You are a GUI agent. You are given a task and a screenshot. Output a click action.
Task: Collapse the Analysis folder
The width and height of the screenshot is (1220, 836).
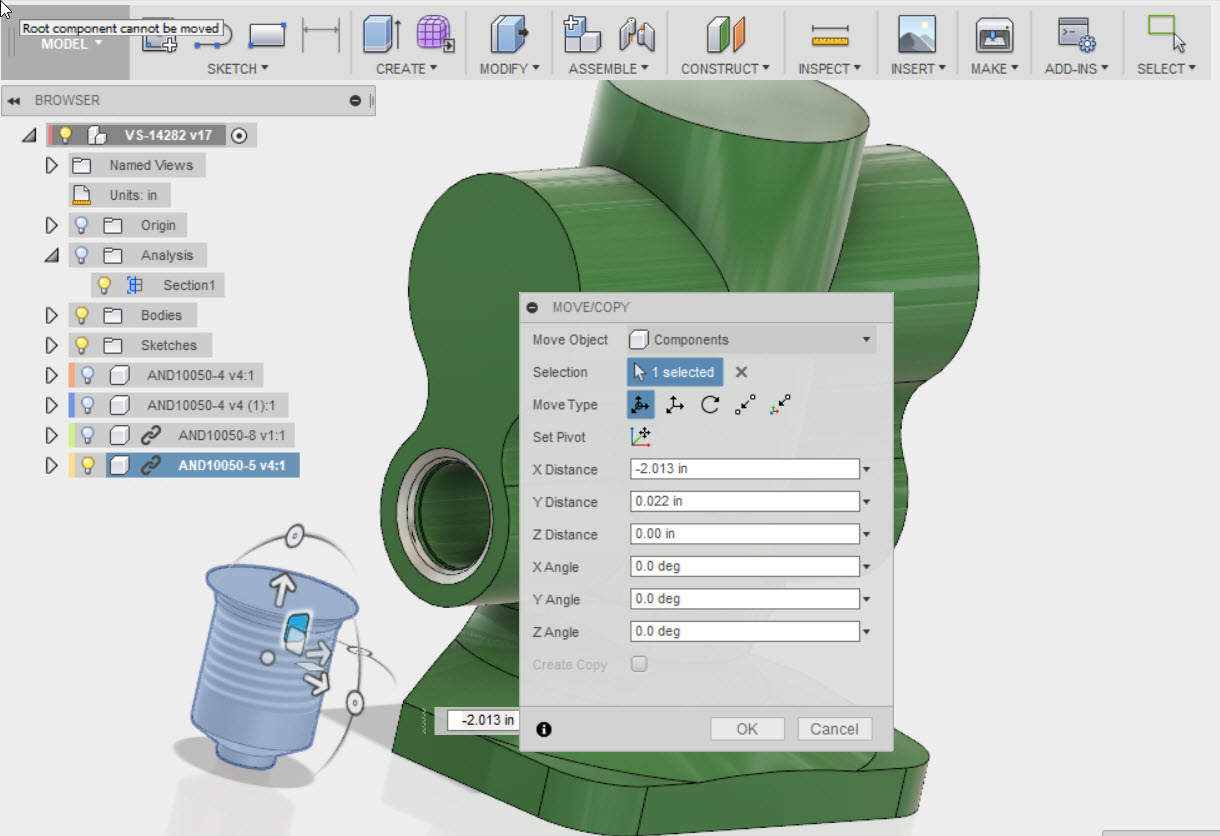coord(52,256)
